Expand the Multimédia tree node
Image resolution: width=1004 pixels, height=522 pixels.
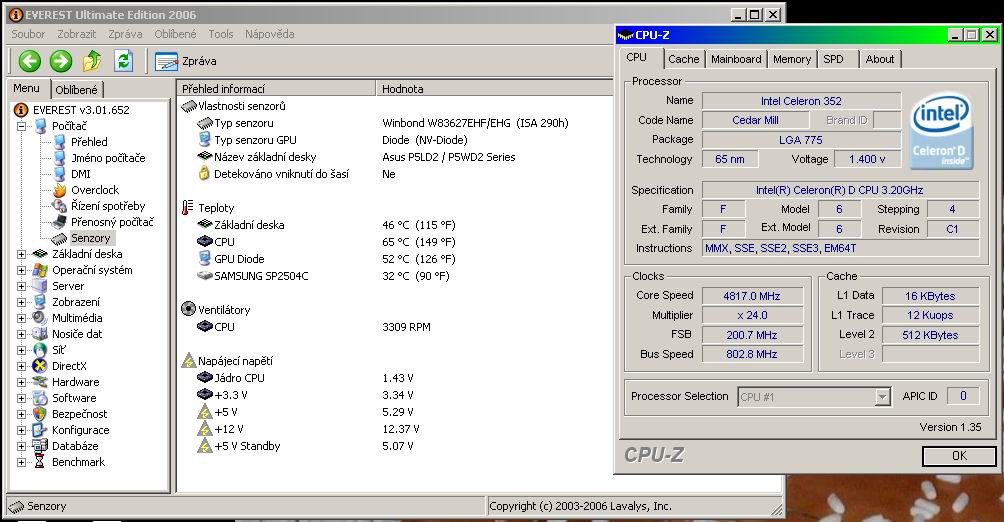tap(22, 318)
